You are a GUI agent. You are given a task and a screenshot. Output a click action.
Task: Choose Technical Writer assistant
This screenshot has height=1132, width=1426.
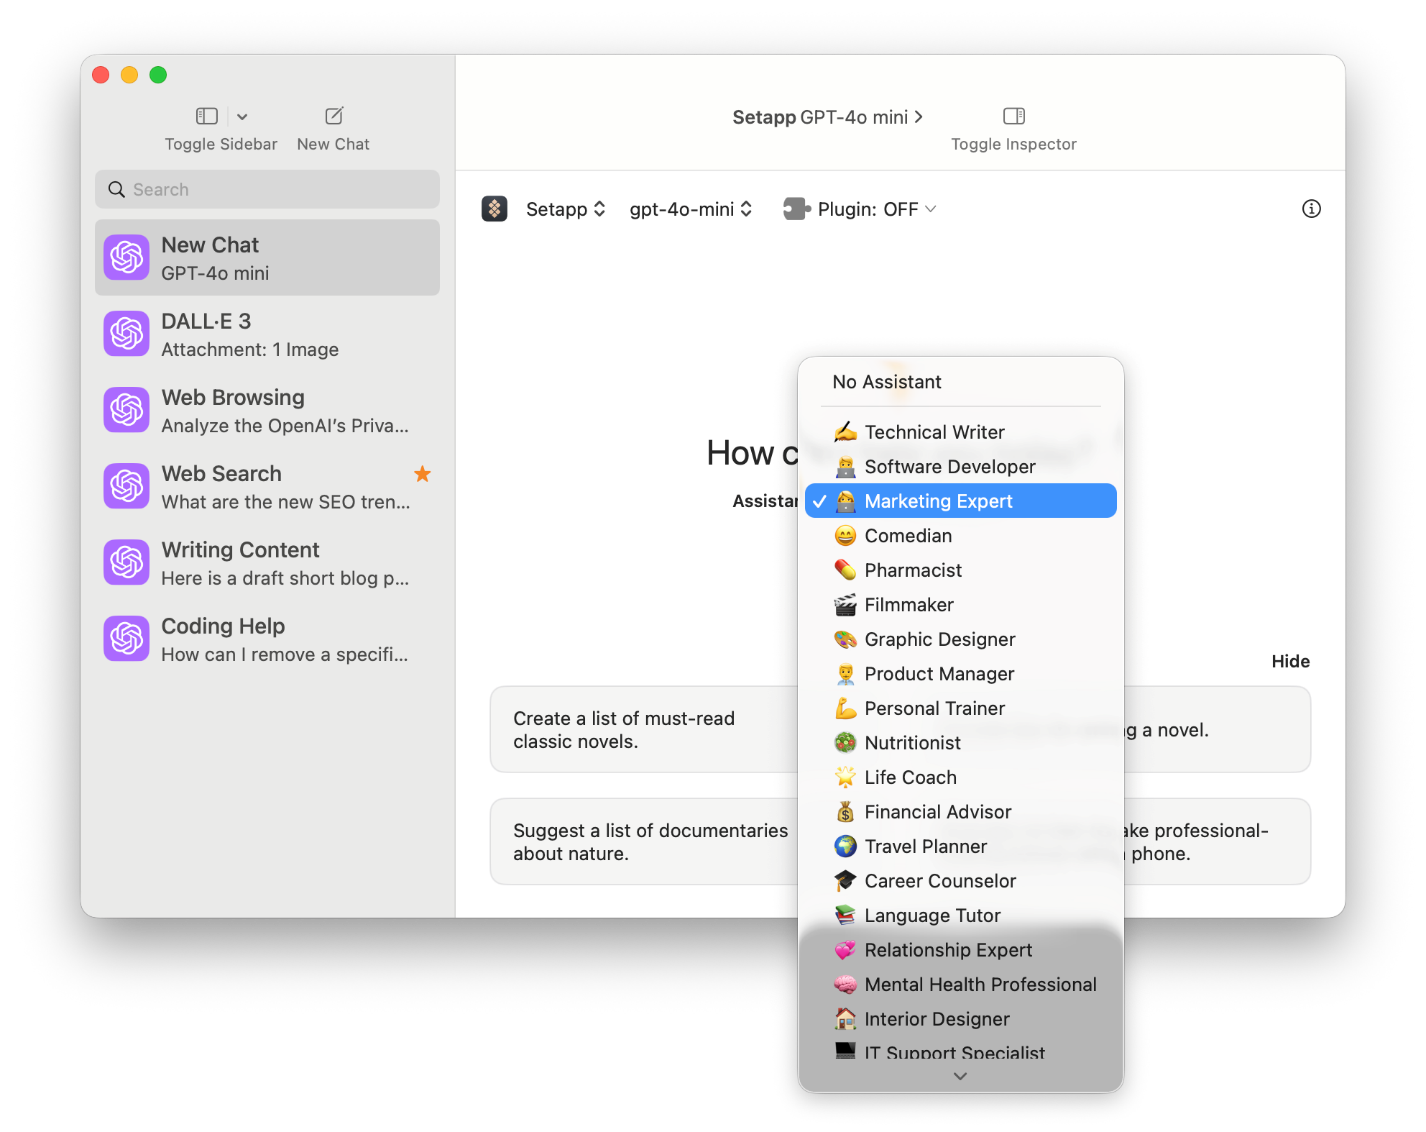pyautogui.click(x=961, y=432)
